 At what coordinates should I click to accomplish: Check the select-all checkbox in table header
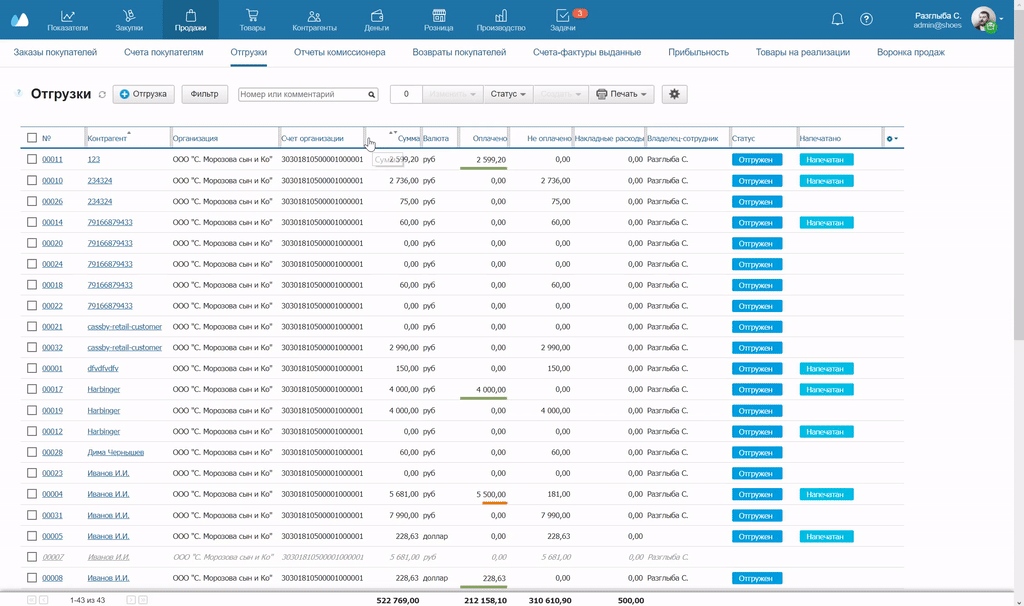click(32, 138)
